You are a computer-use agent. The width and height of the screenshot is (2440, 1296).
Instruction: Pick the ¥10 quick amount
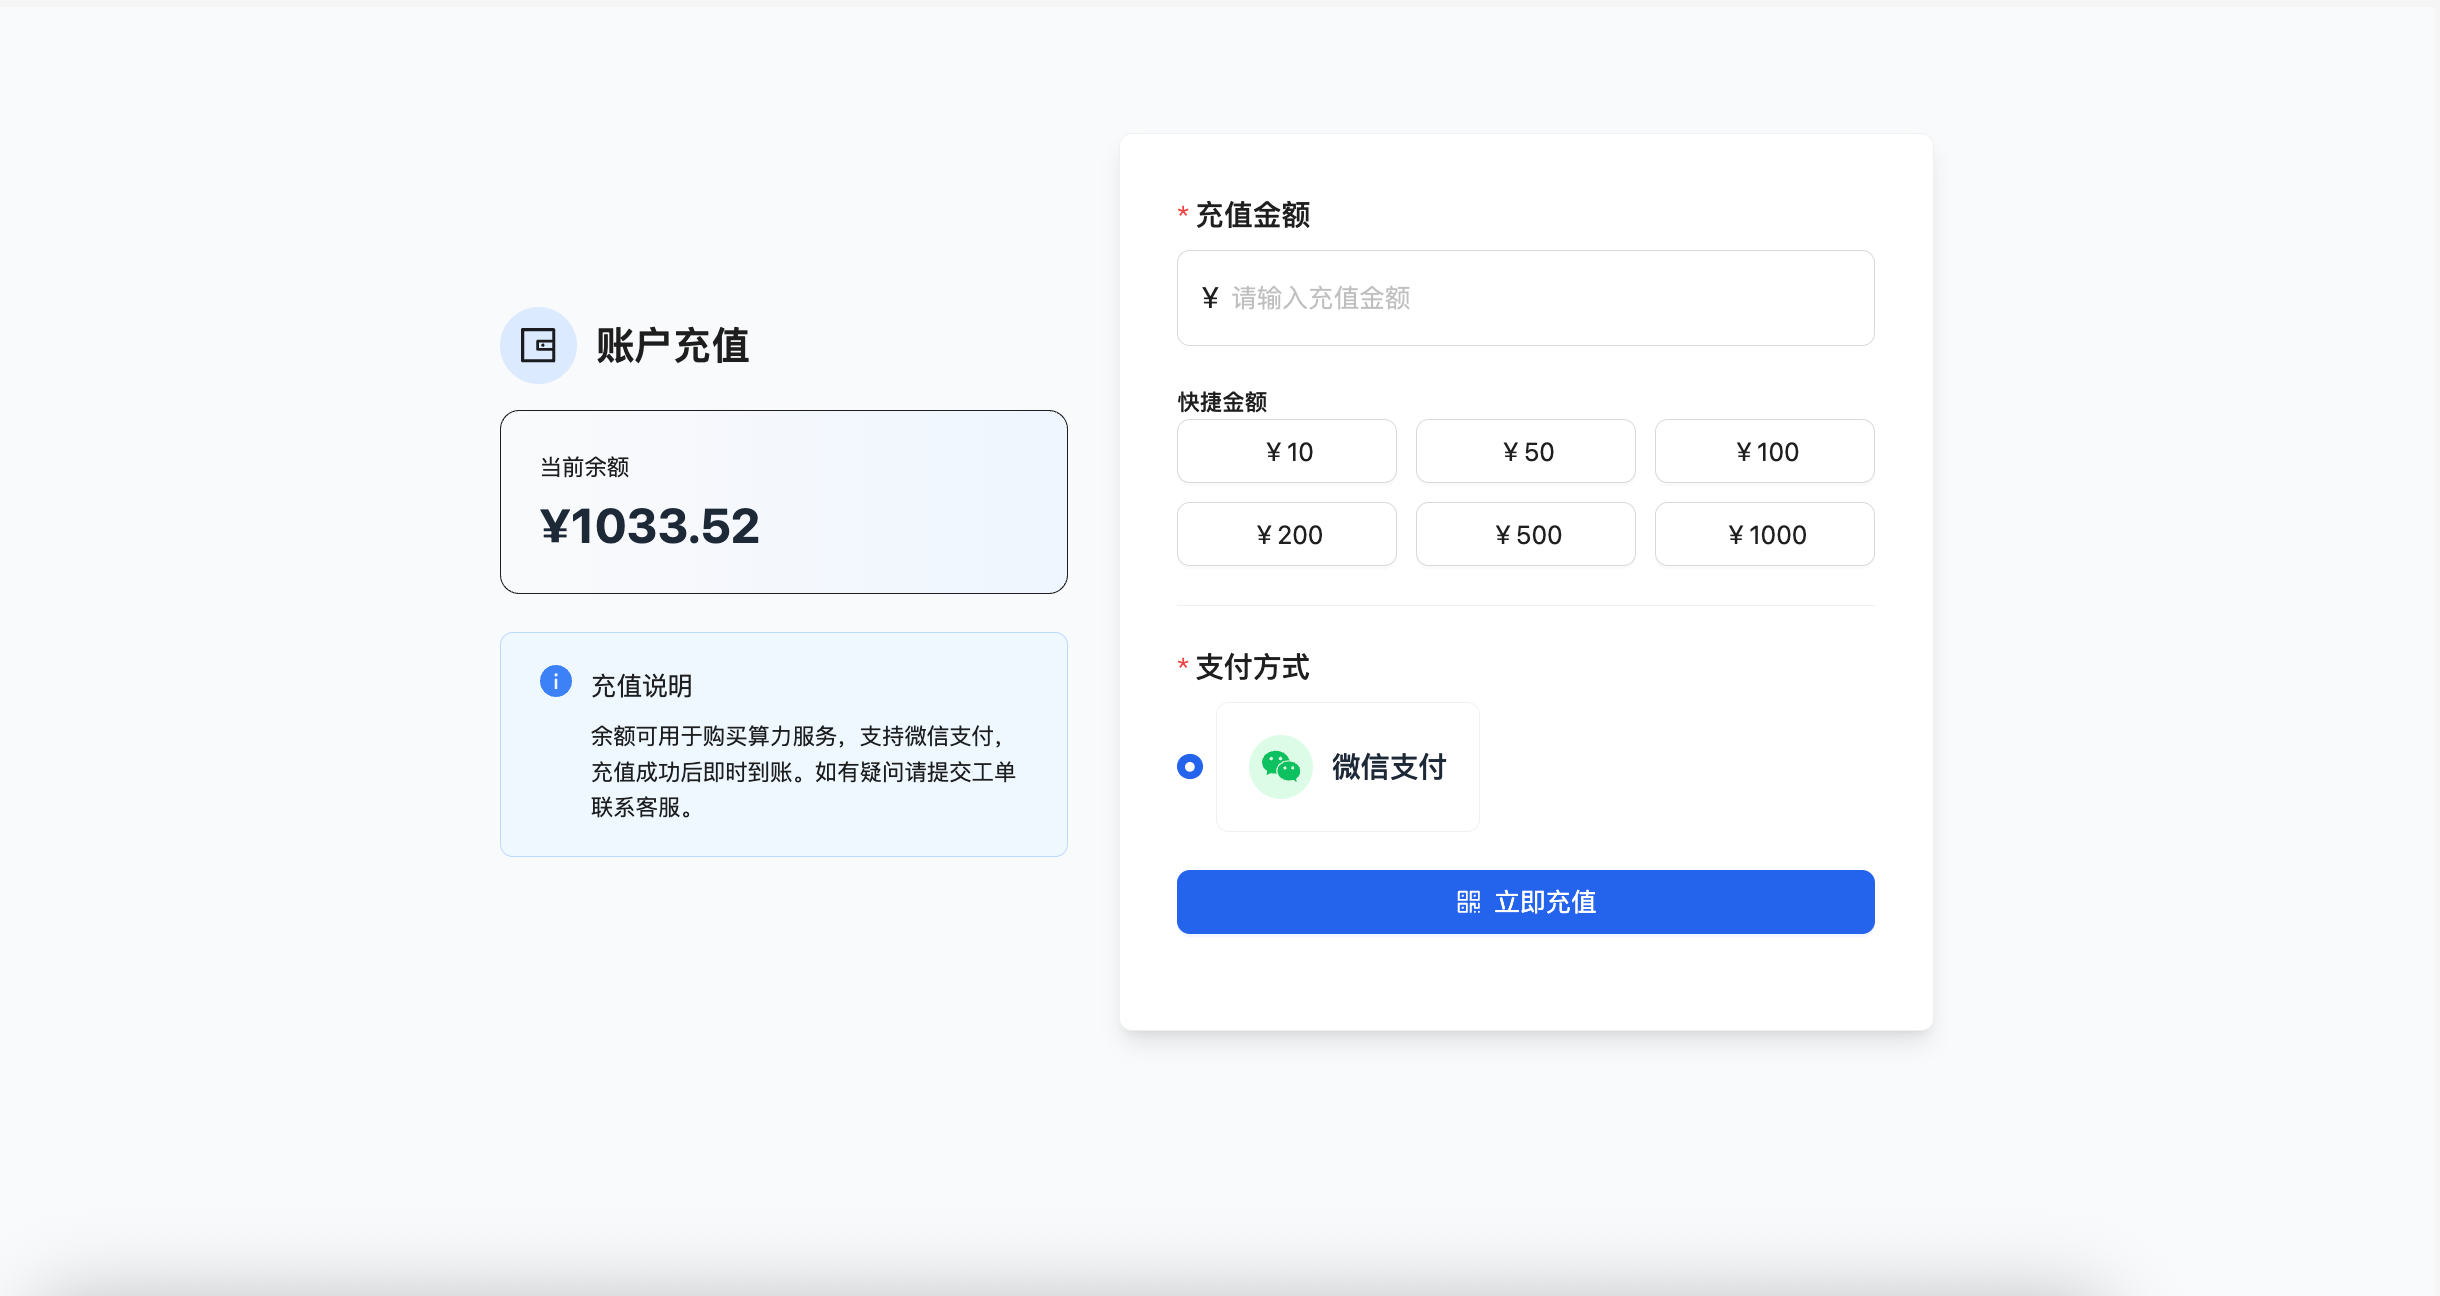point(1286,452)
